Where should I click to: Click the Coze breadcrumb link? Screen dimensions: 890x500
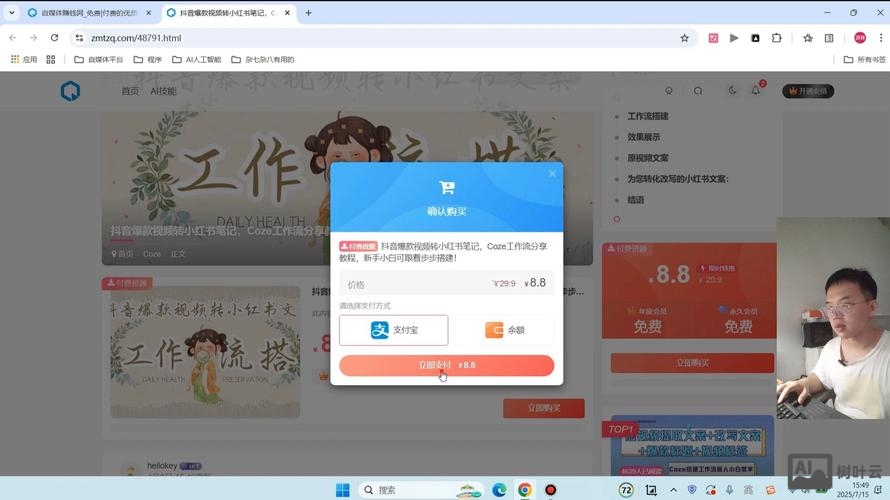point(152,254)
